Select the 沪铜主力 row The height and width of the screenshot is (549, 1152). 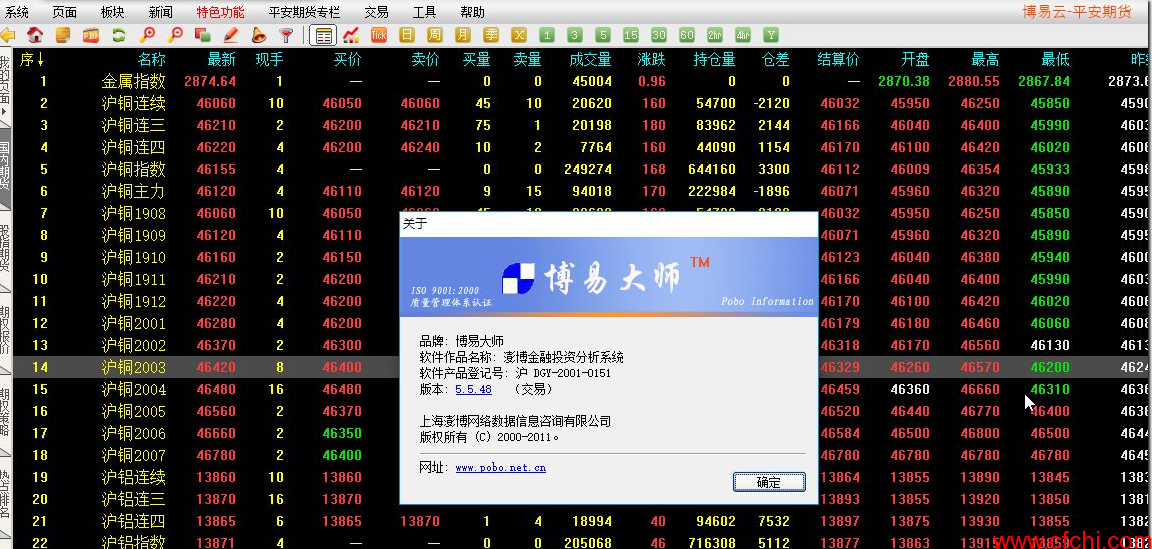582,191
